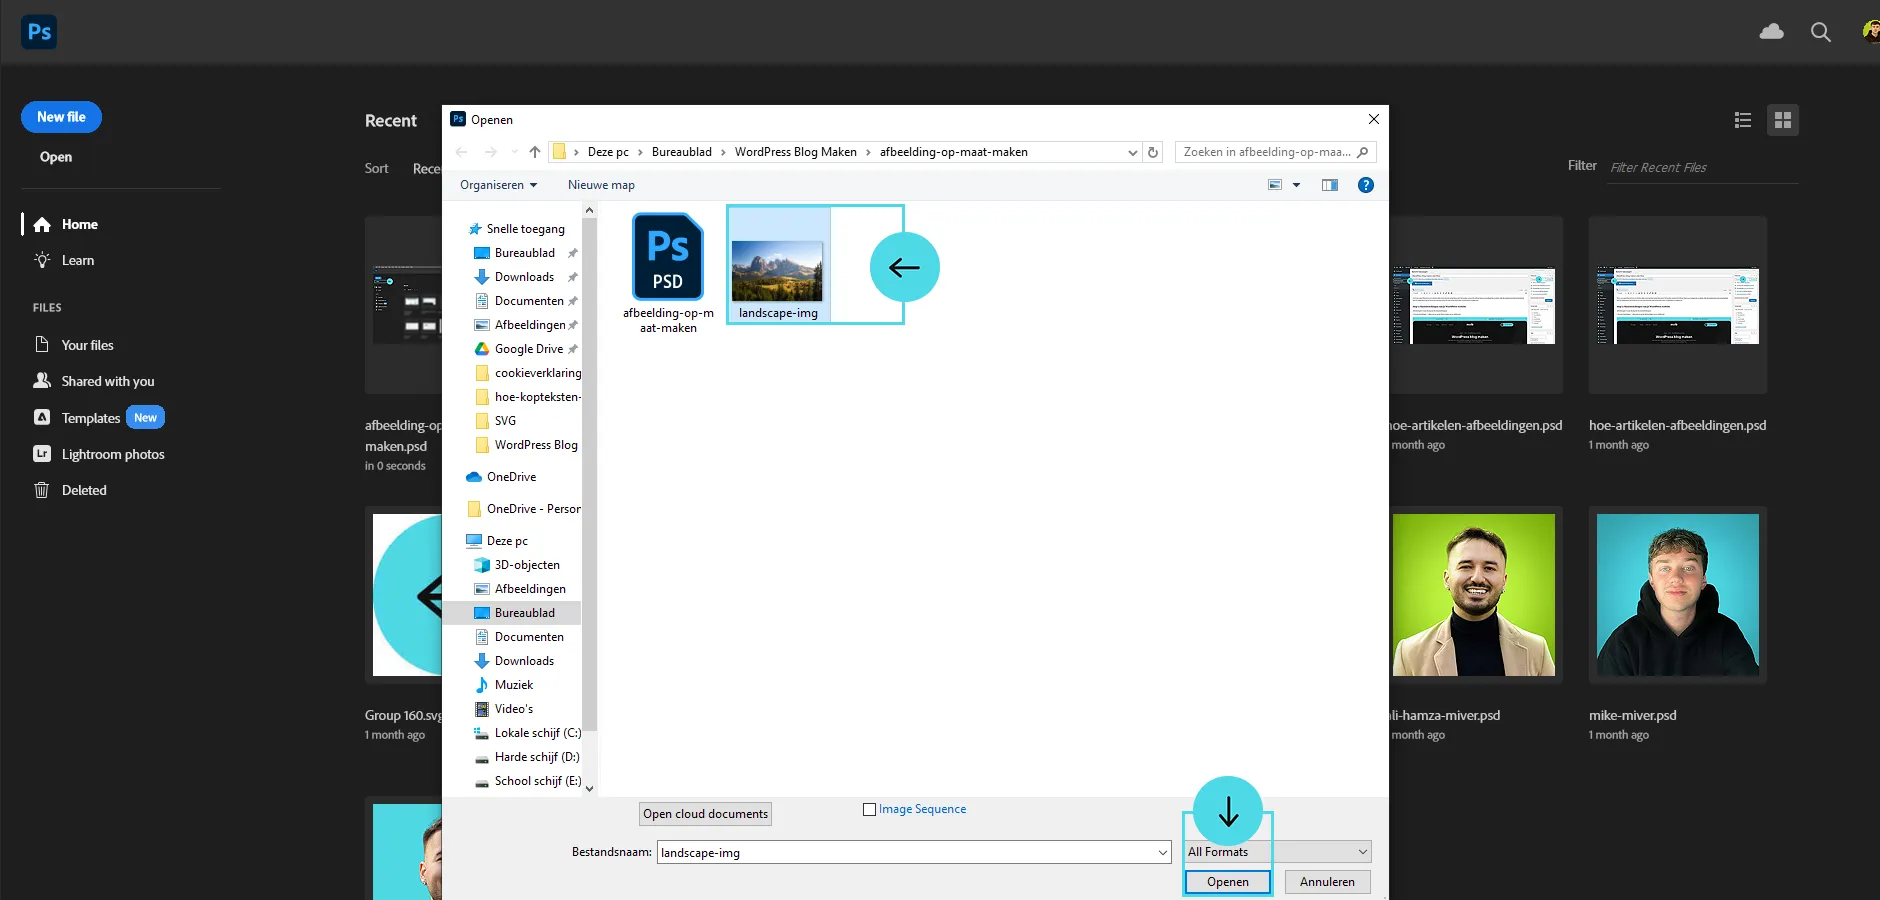Viewport: 1880px width, 900px height.
Task: Go up one folder level arrow
Action: point(535,152)
